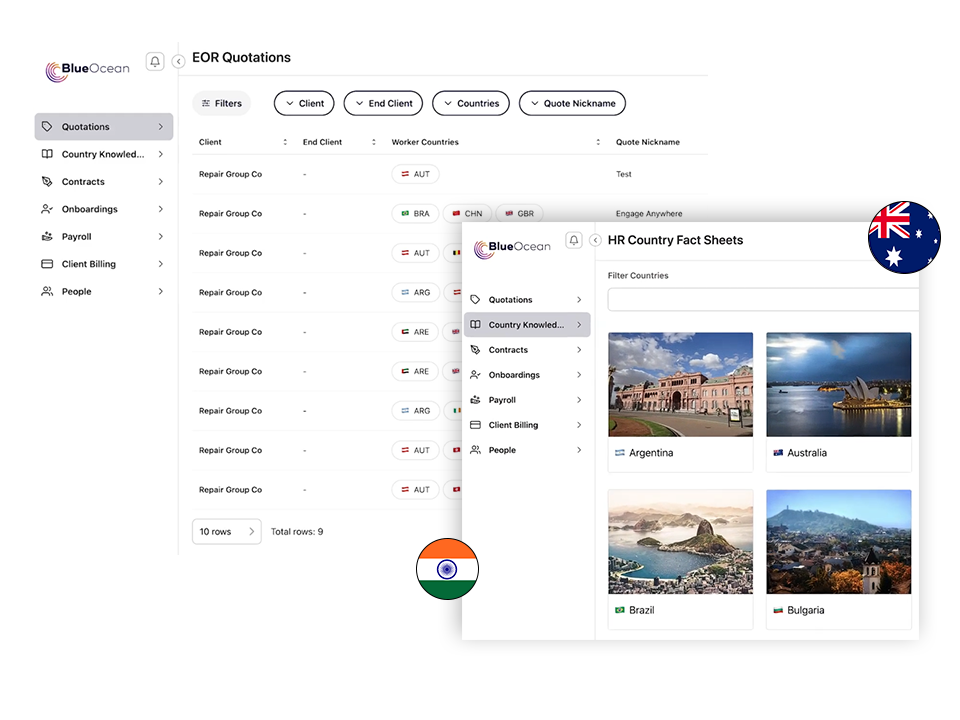Collapse sidebar using arrow beside EOR Quotations title
This screenshot has height=720, width=960.
coord(179,62)
